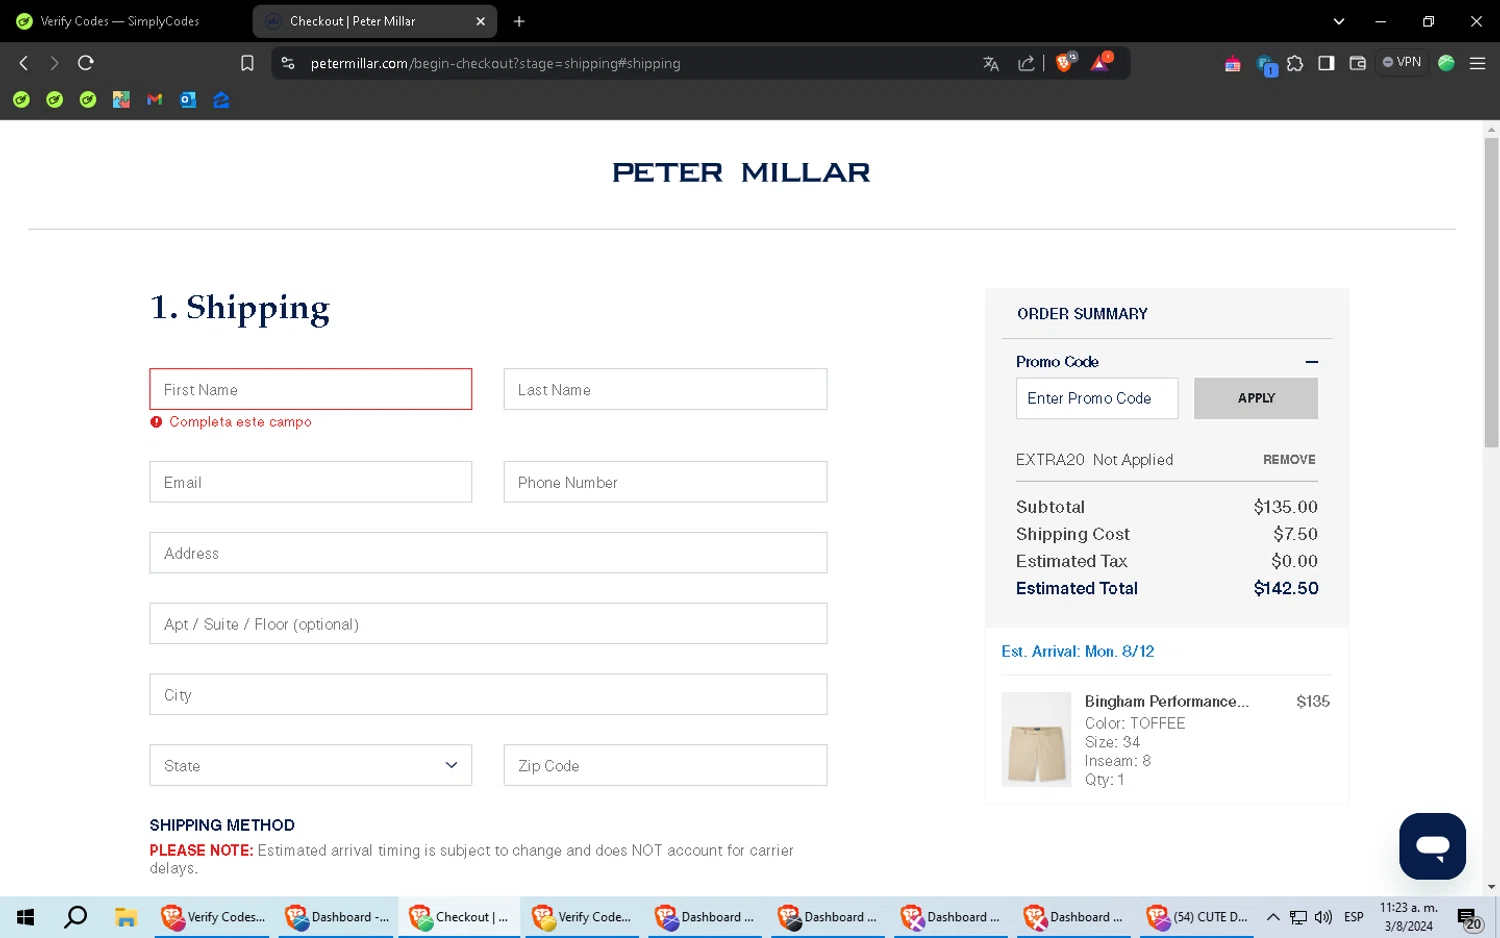
Task: Close the Checkout Peter Millar tab
Action: [480, 21]
